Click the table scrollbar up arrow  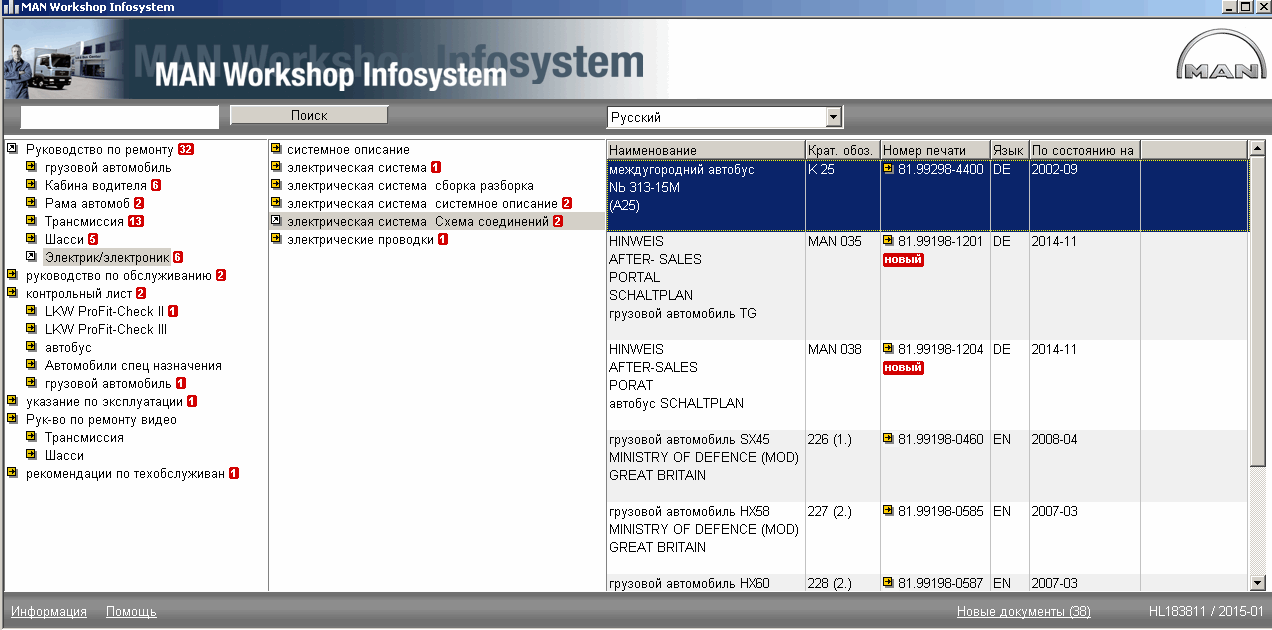point(1258,149)
